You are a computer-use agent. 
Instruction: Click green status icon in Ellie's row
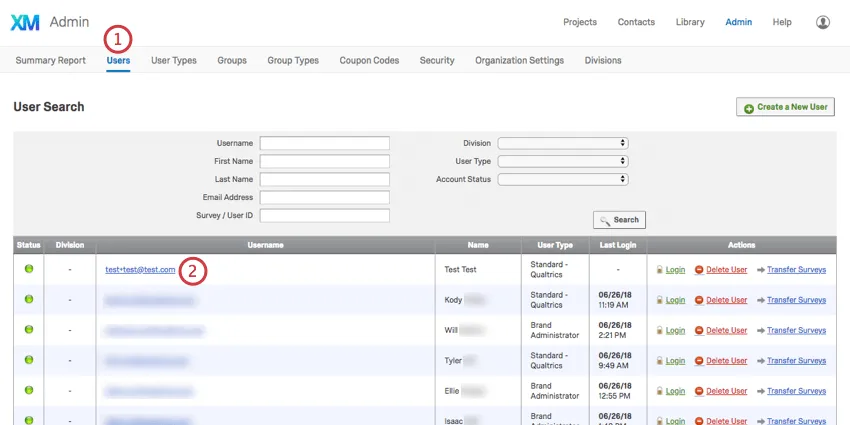pyautogui.click(x=28, y=389)
